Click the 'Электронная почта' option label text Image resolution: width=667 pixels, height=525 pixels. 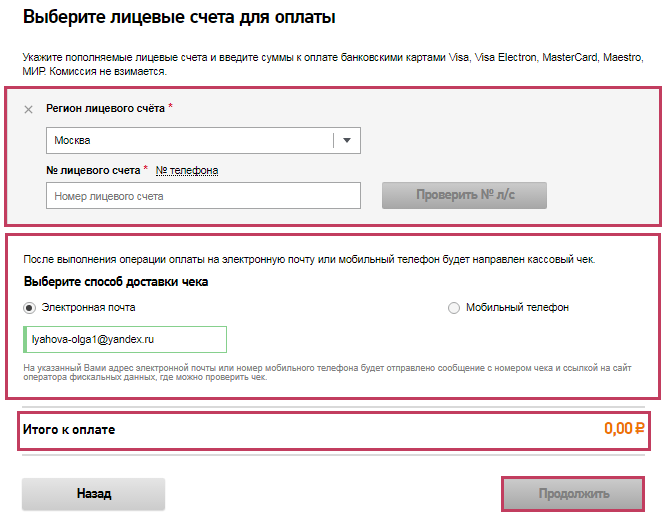[89, 308]
